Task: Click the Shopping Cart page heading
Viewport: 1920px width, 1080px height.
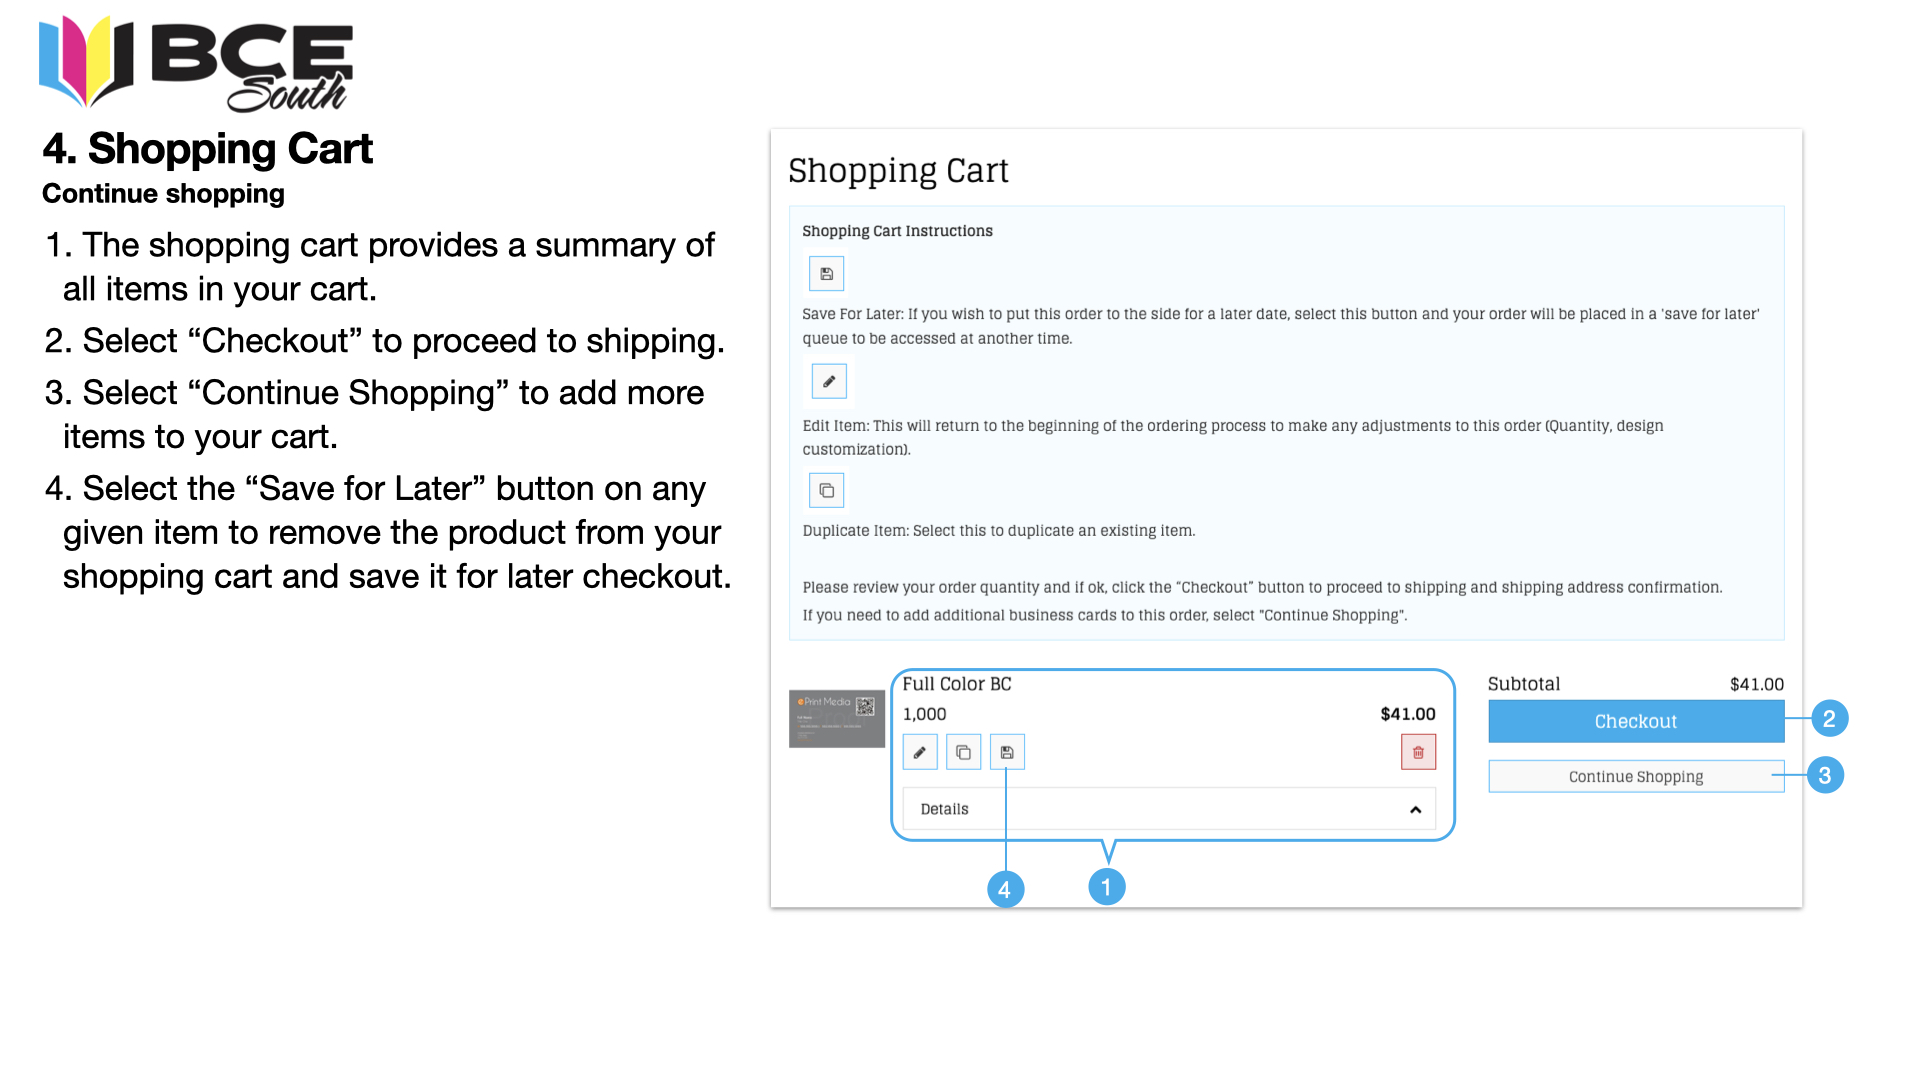Action: 898,171
